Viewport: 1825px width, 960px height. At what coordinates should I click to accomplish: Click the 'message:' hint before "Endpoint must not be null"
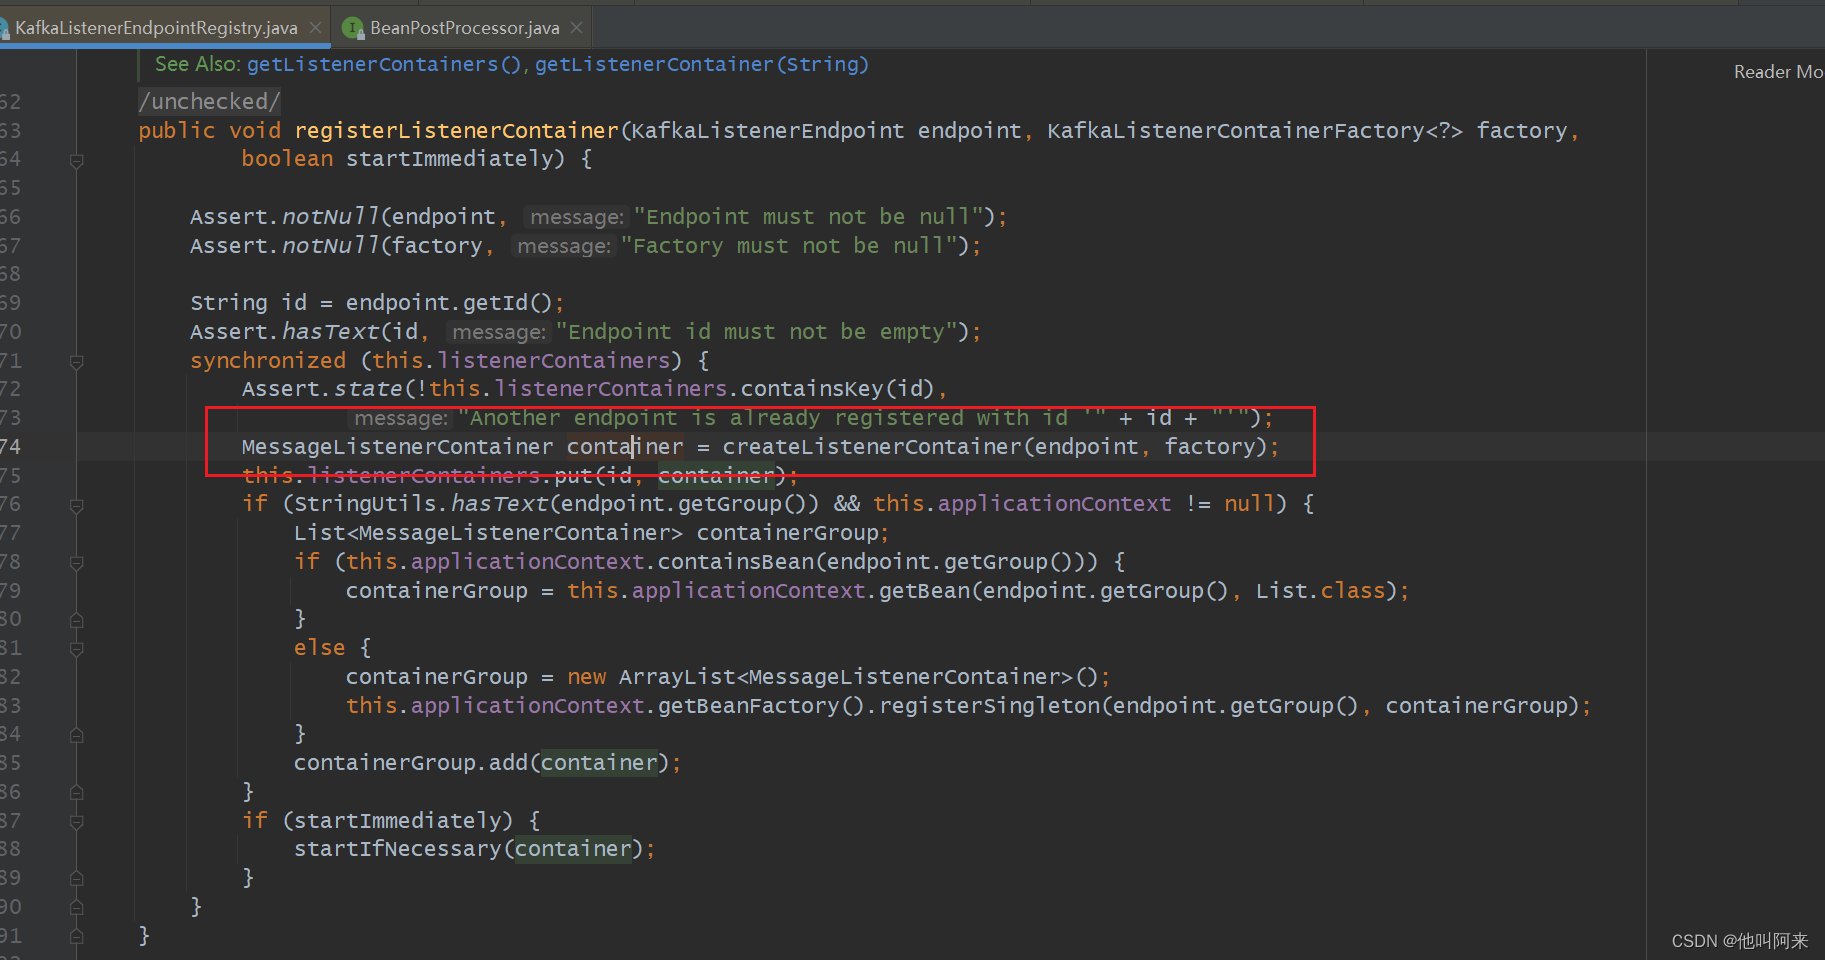tap(577, 217)
